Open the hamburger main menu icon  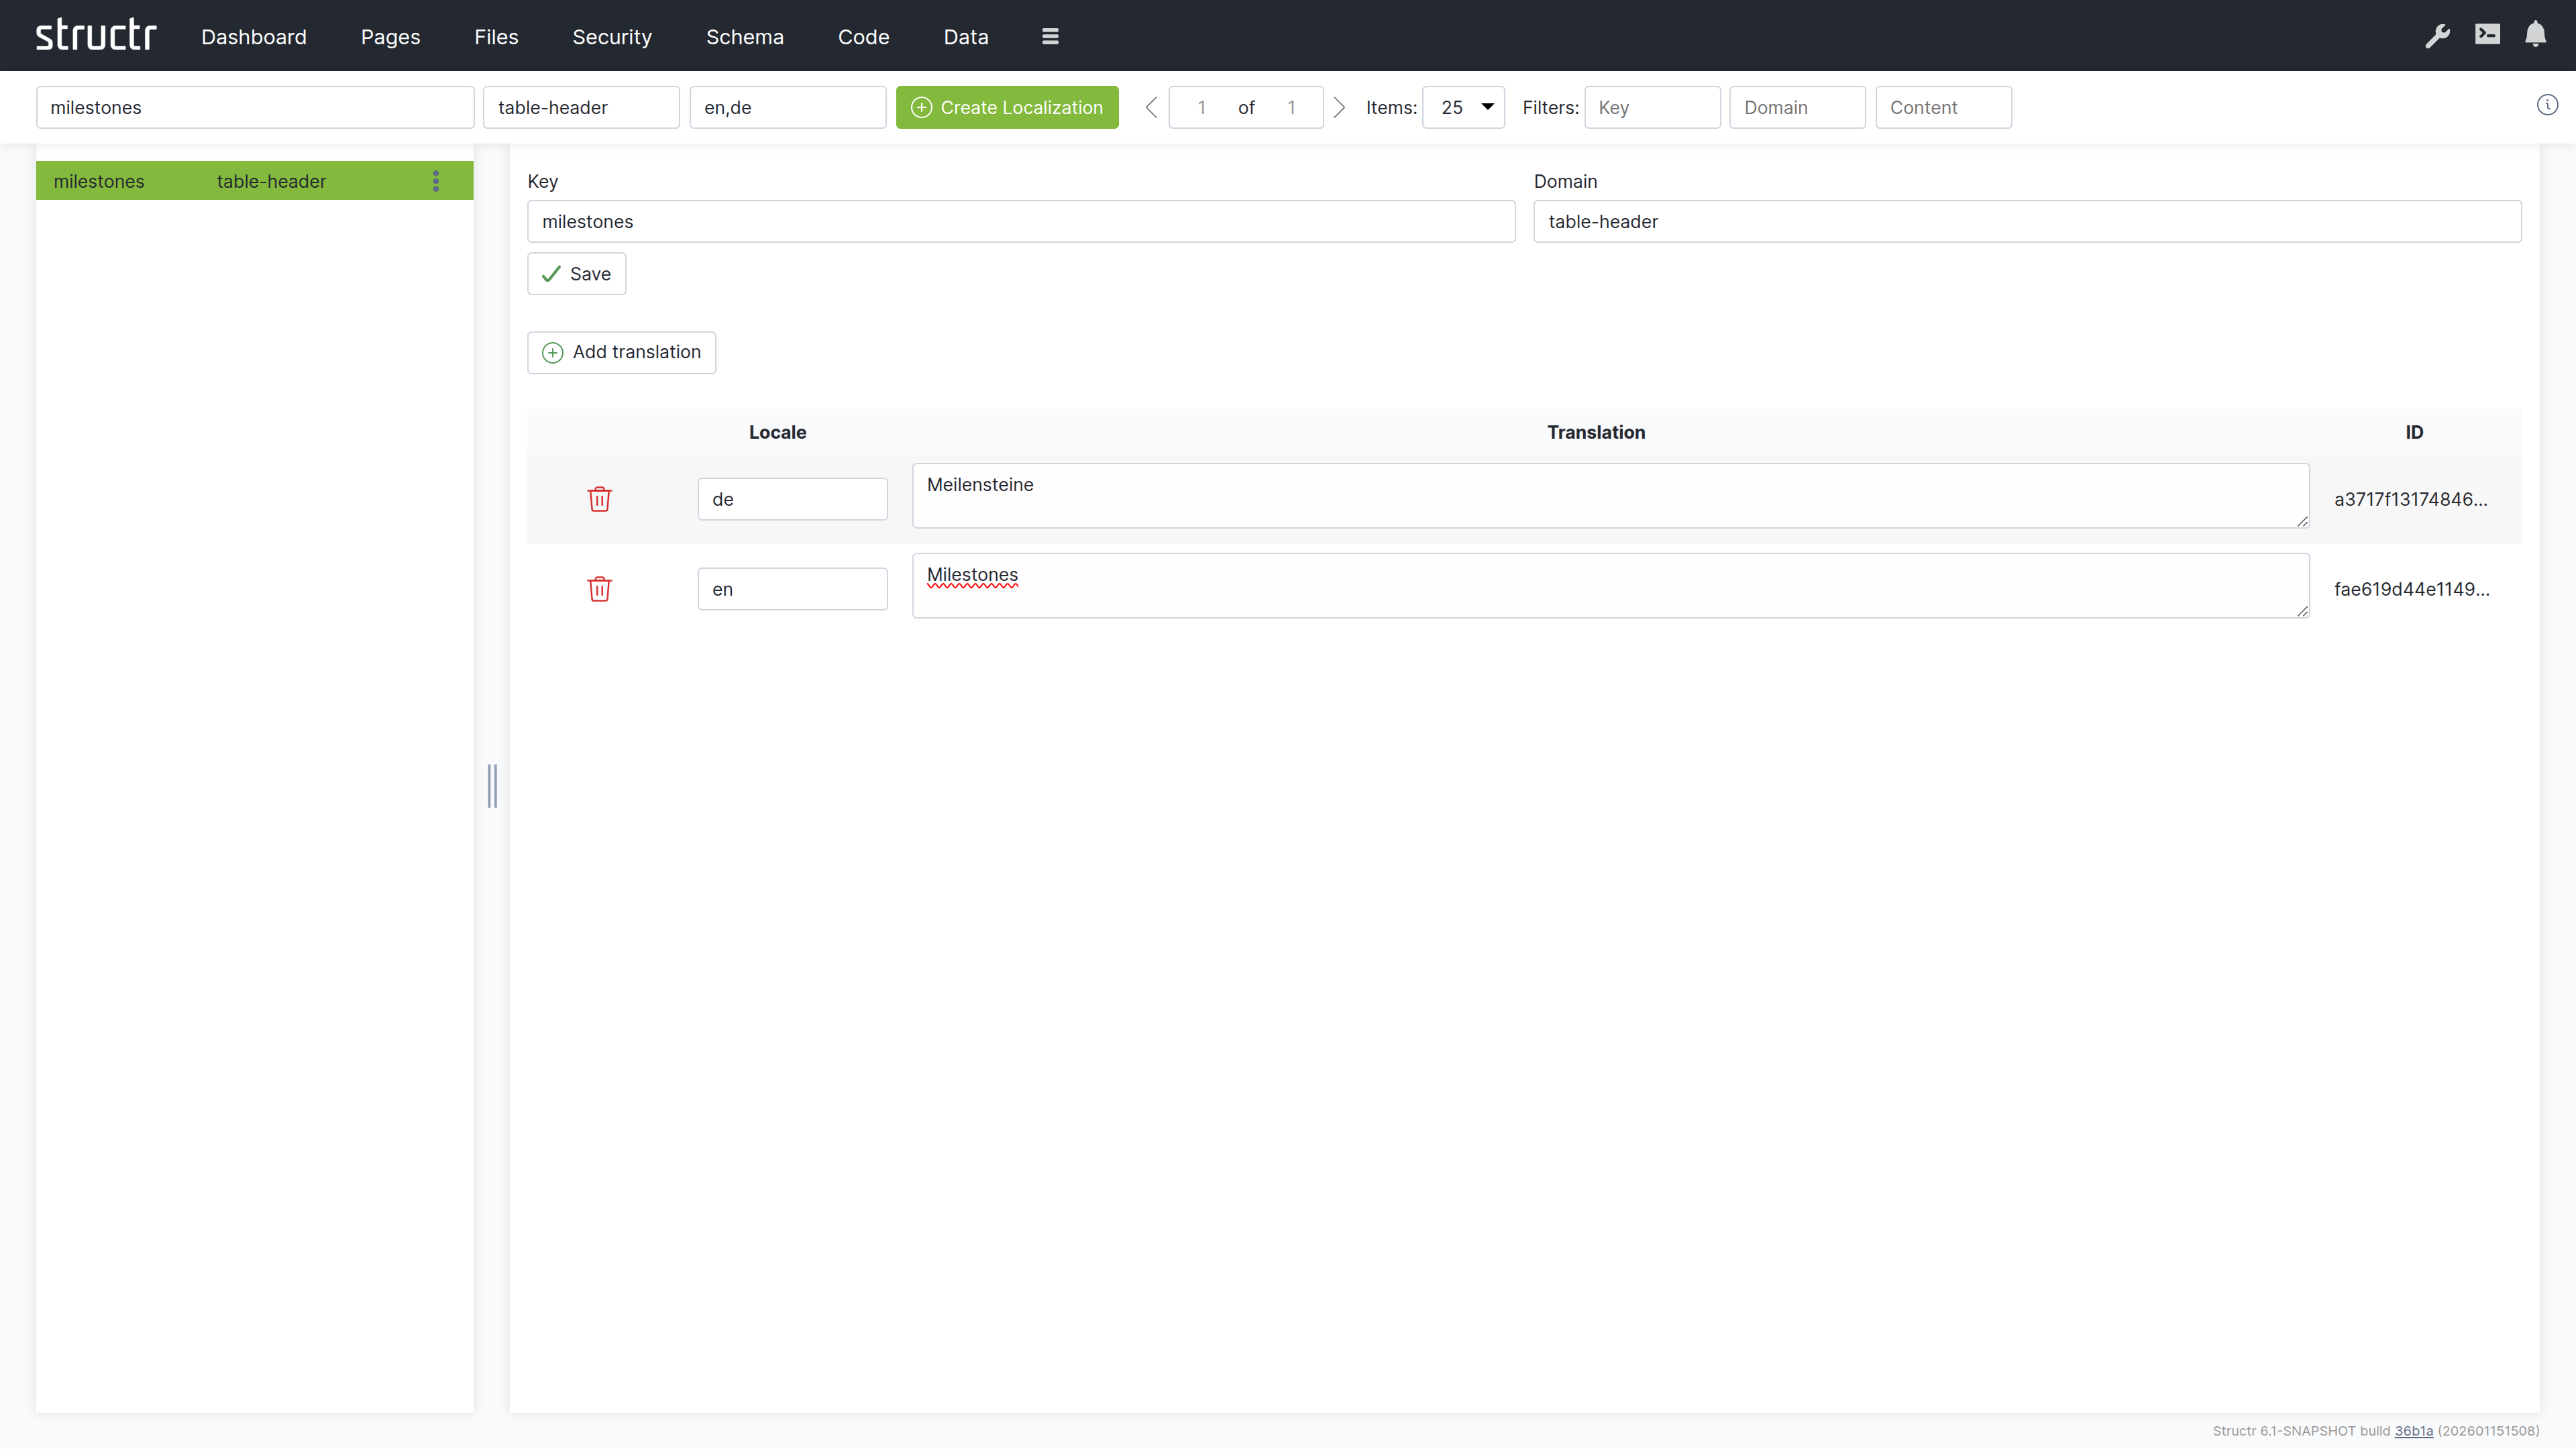(x=1050, y=36)
